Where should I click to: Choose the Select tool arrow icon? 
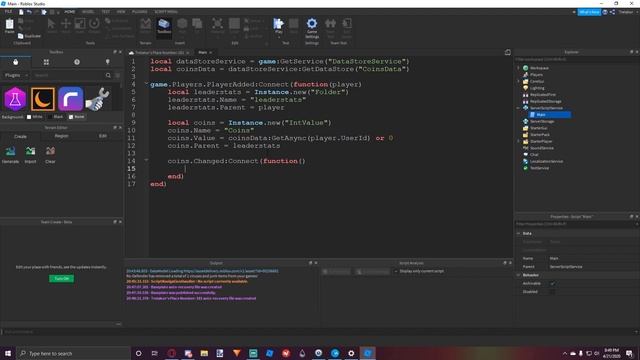point(51,24)
